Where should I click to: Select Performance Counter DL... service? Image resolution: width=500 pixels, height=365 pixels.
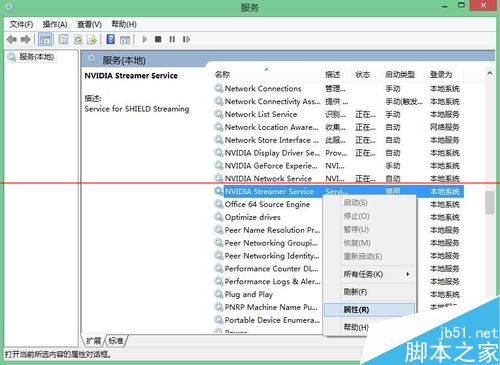(x=268, y=269)
